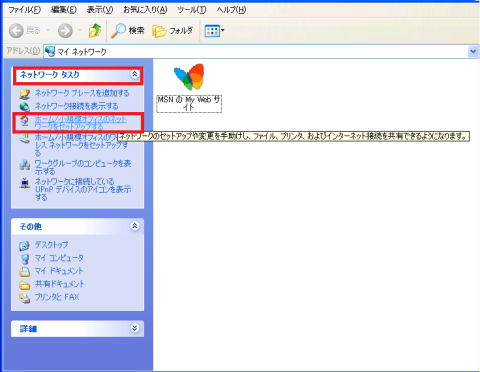This screenshot has height=372, width=480.
Task: Collapse the ネットワーク タスク panel
Action: [x=134, y=74]
